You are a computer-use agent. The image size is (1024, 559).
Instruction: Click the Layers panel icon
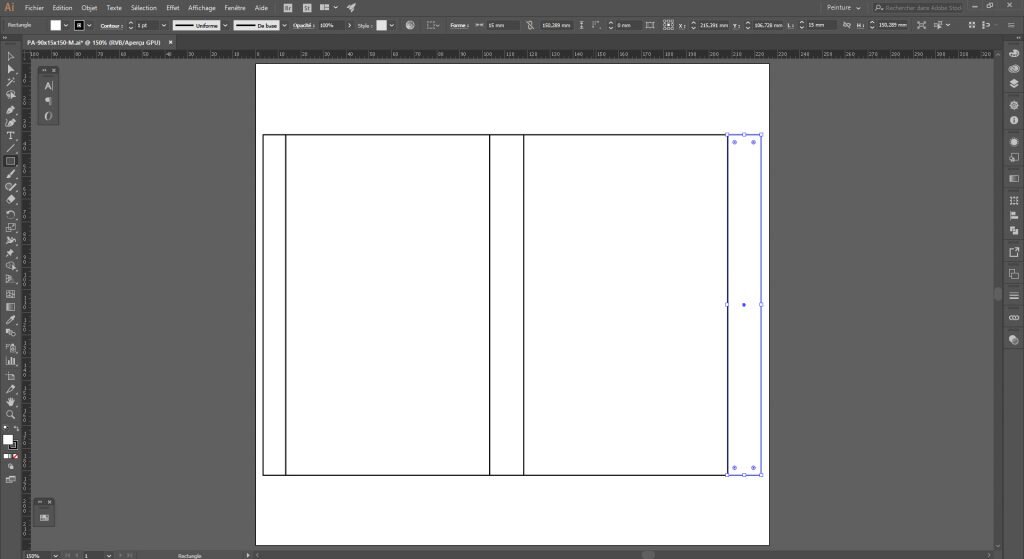[x=1013, y=83]
